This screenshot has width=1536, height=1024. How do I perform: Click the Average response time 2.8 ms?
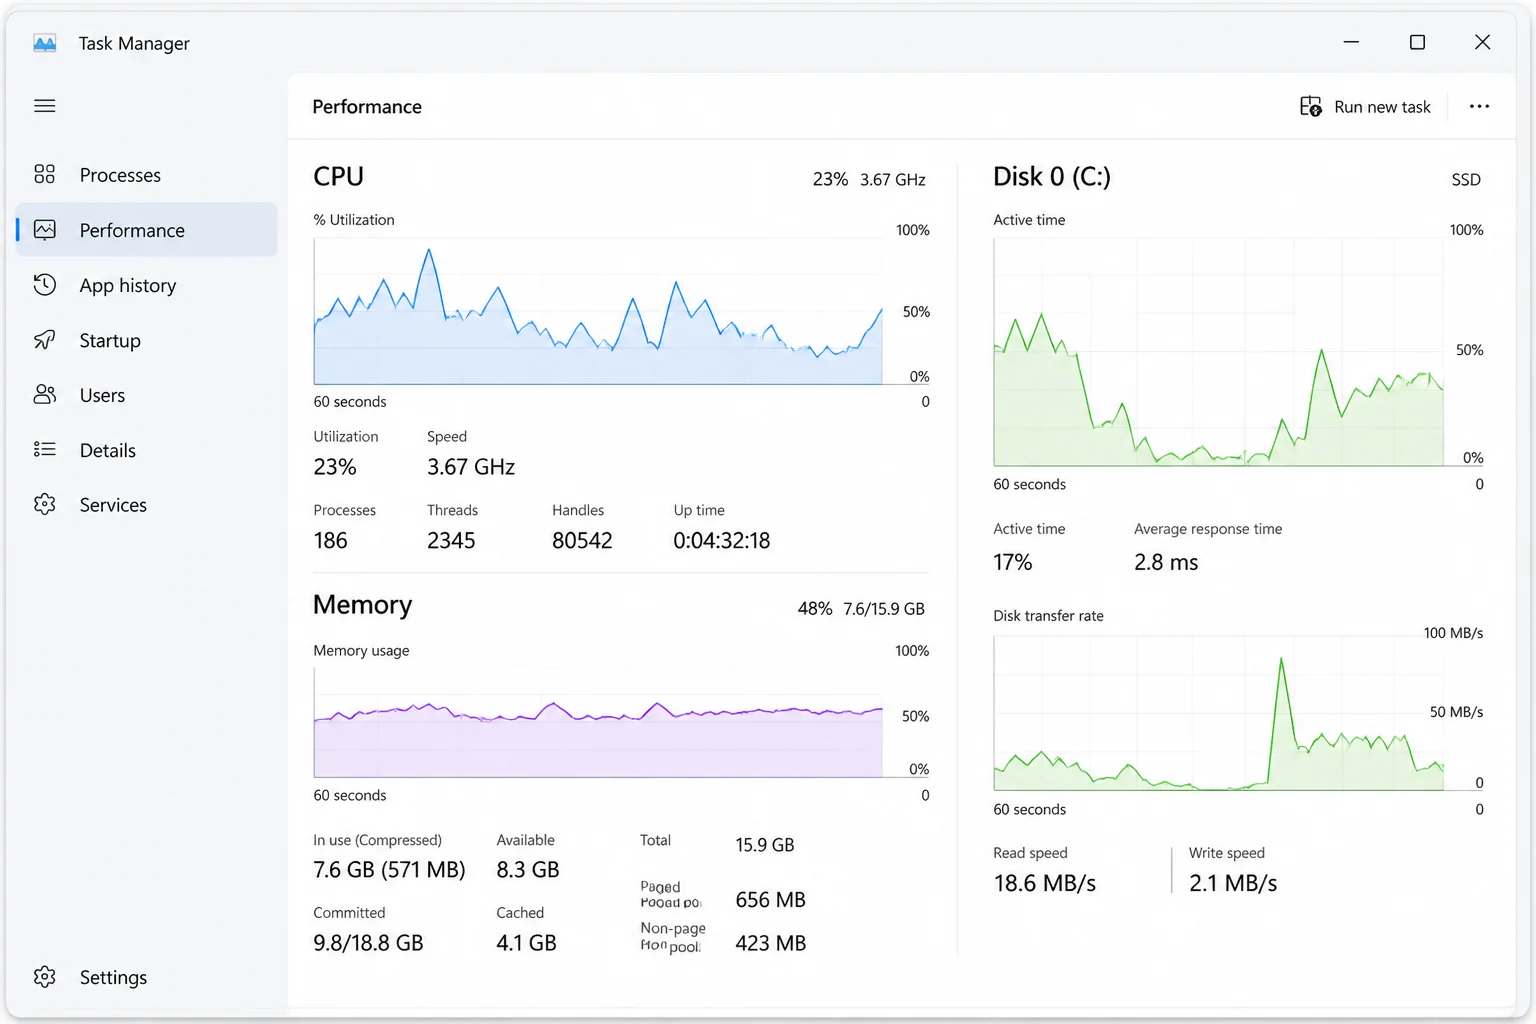(1166, 562)
